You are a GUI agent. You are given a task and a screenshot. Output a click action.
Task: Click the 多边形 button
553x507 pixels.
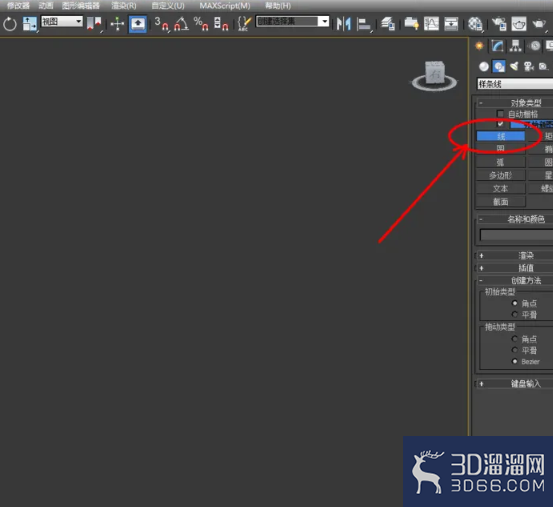tap(501, 175)
